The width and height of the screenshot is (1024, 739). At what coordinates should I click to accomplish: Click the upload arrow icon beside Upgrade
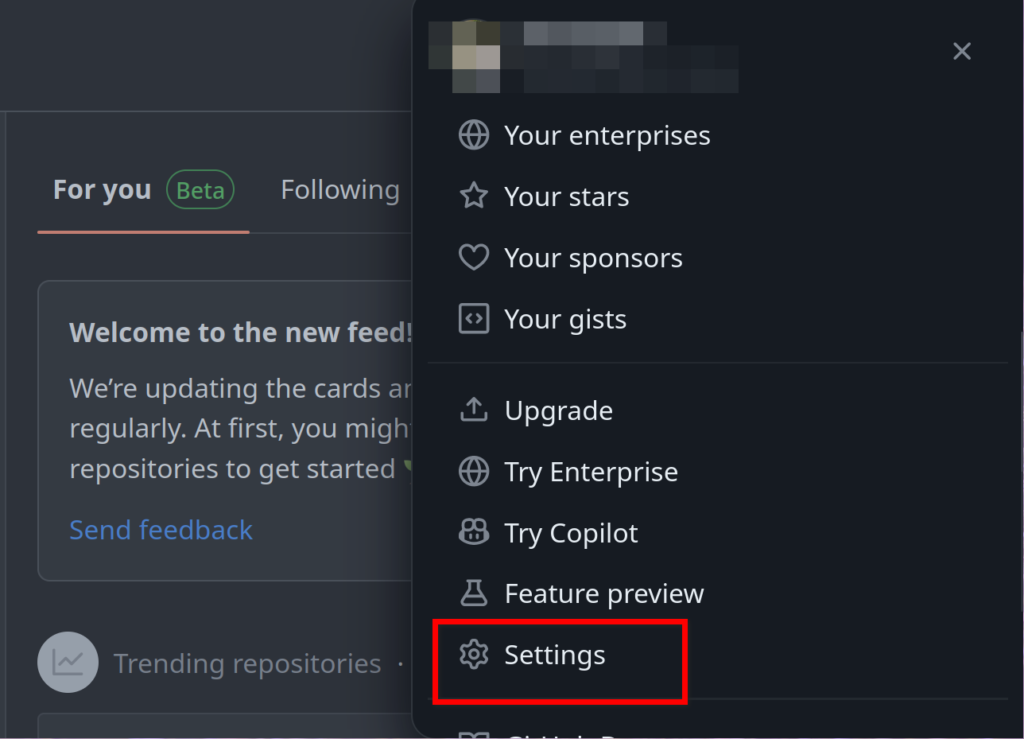[473, 410]
